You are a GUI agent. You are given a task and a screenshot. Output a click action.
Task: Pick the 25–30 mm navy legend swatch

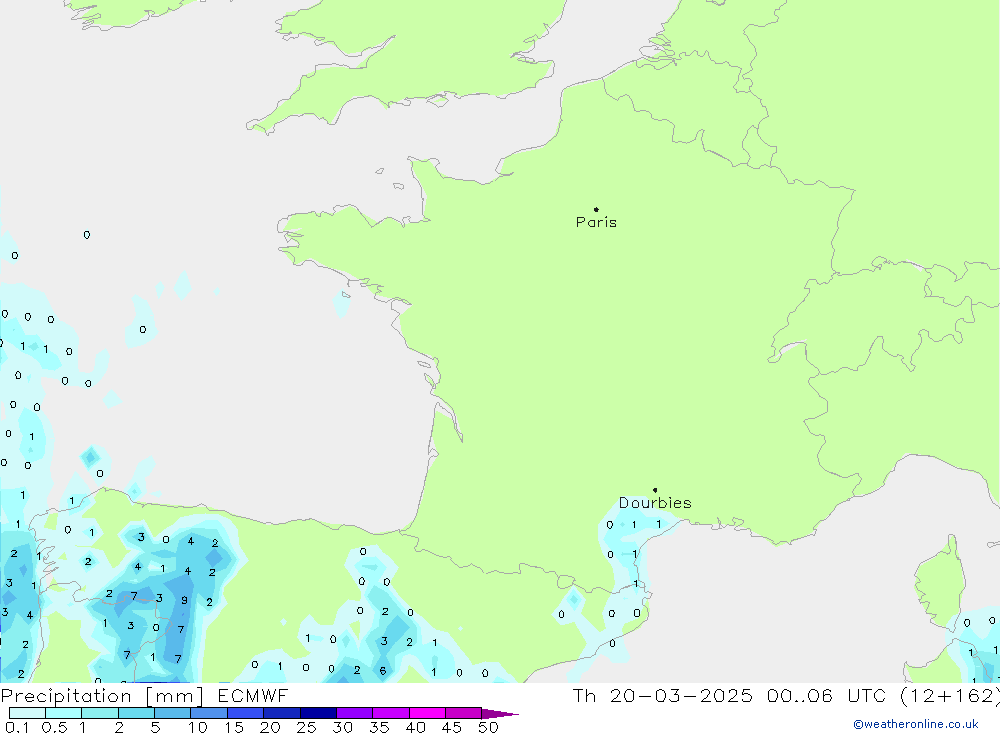318,713
